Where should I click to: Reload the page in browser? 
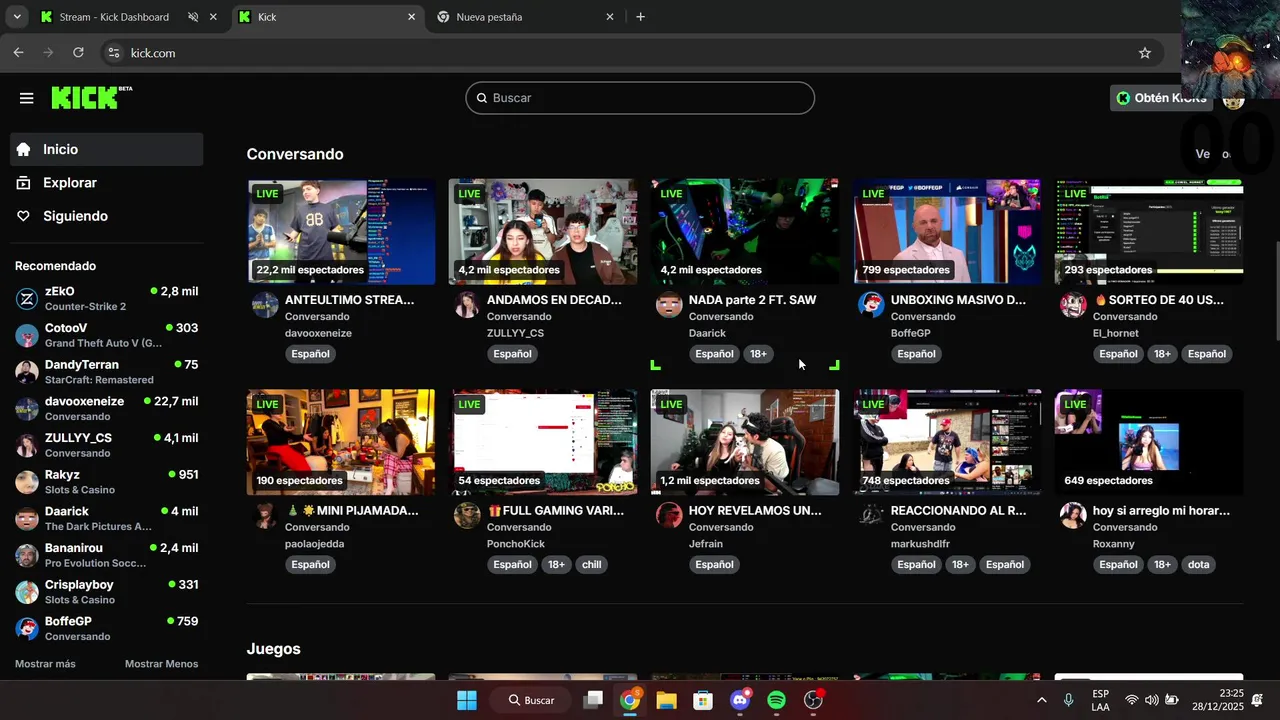point(78,53)
